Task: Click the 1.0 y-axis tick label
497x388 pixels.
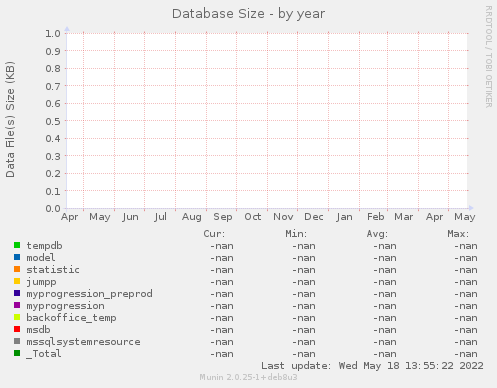Action: pos(53,33)
